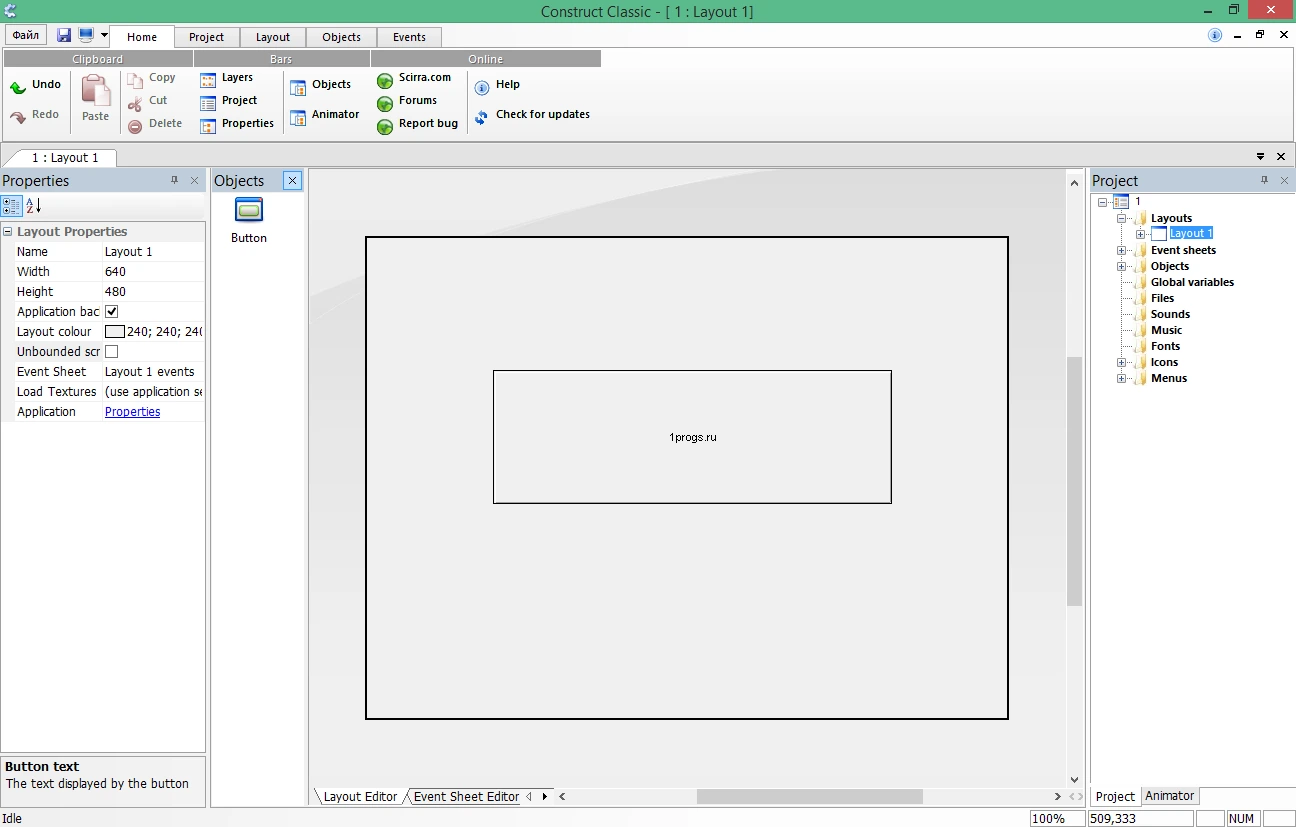Open the Application Properties link

132,412
